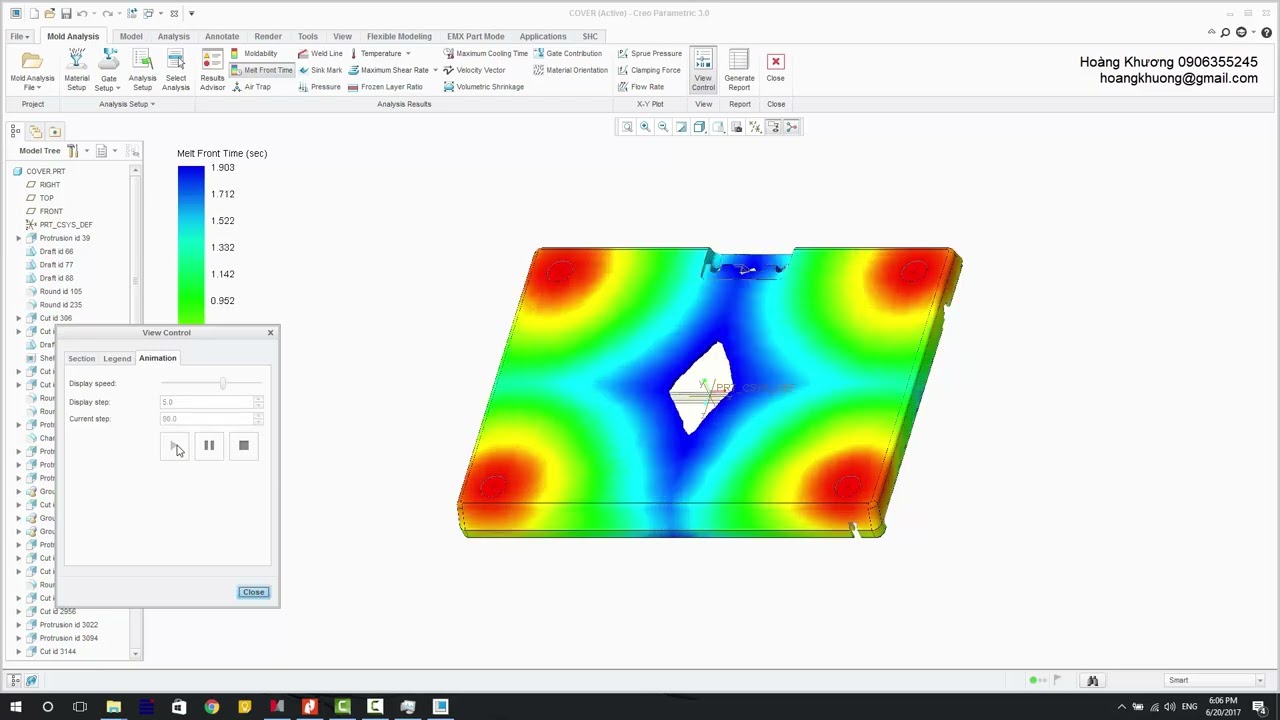This screenshot has height=720, width=1280.
Task: Open the Model ribbon tab
Action: 131,36
